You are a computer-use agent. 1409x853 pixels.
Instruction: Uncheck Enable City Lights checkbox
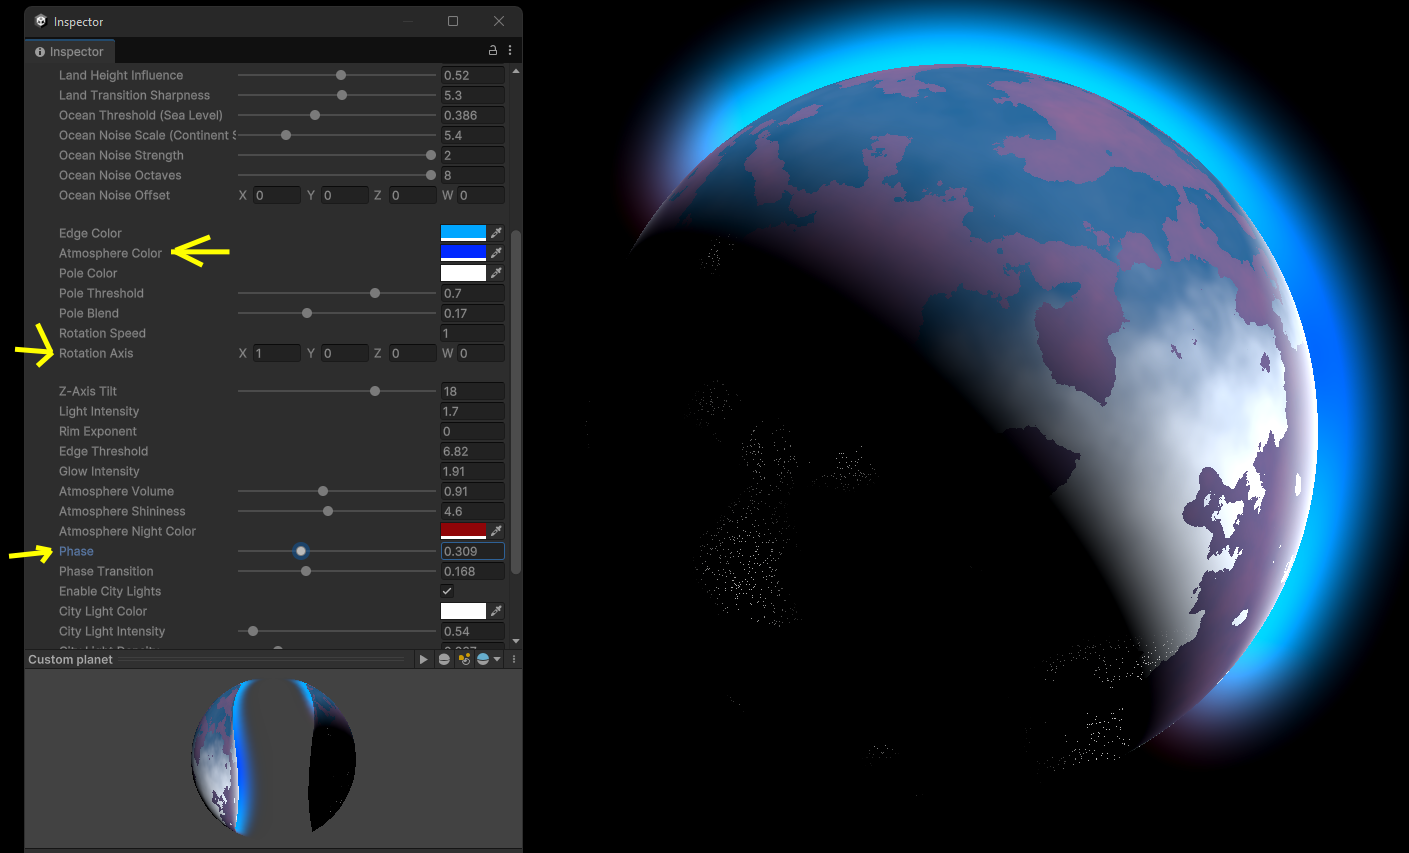pyautogui.click(x=447, y=591)
